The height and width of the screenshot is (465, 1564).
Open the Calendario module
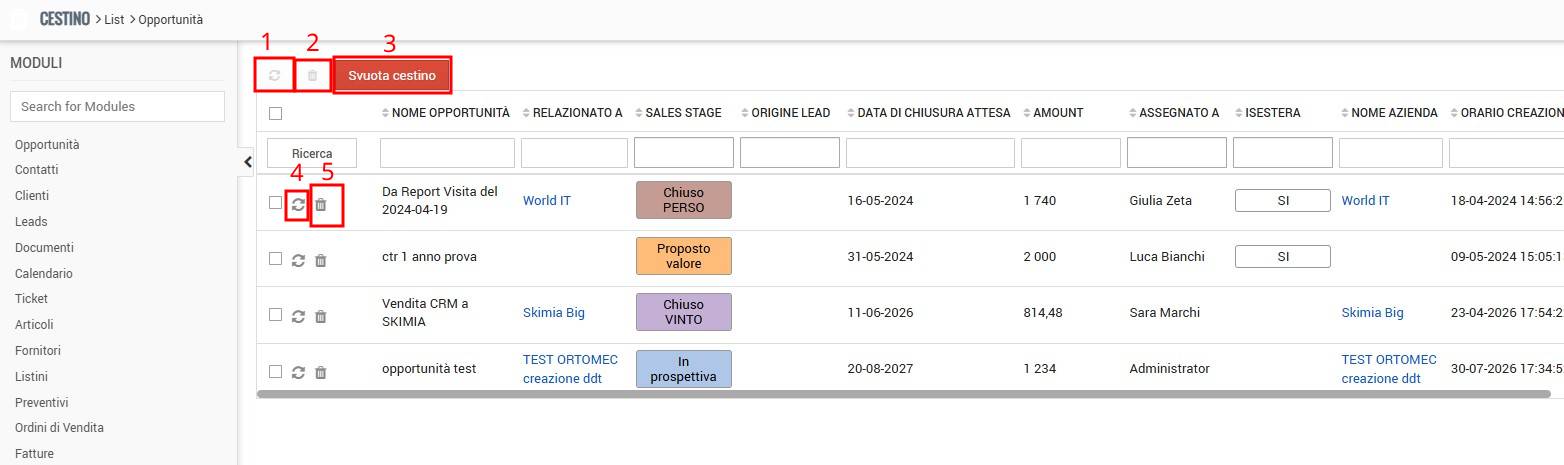[44, 274]
